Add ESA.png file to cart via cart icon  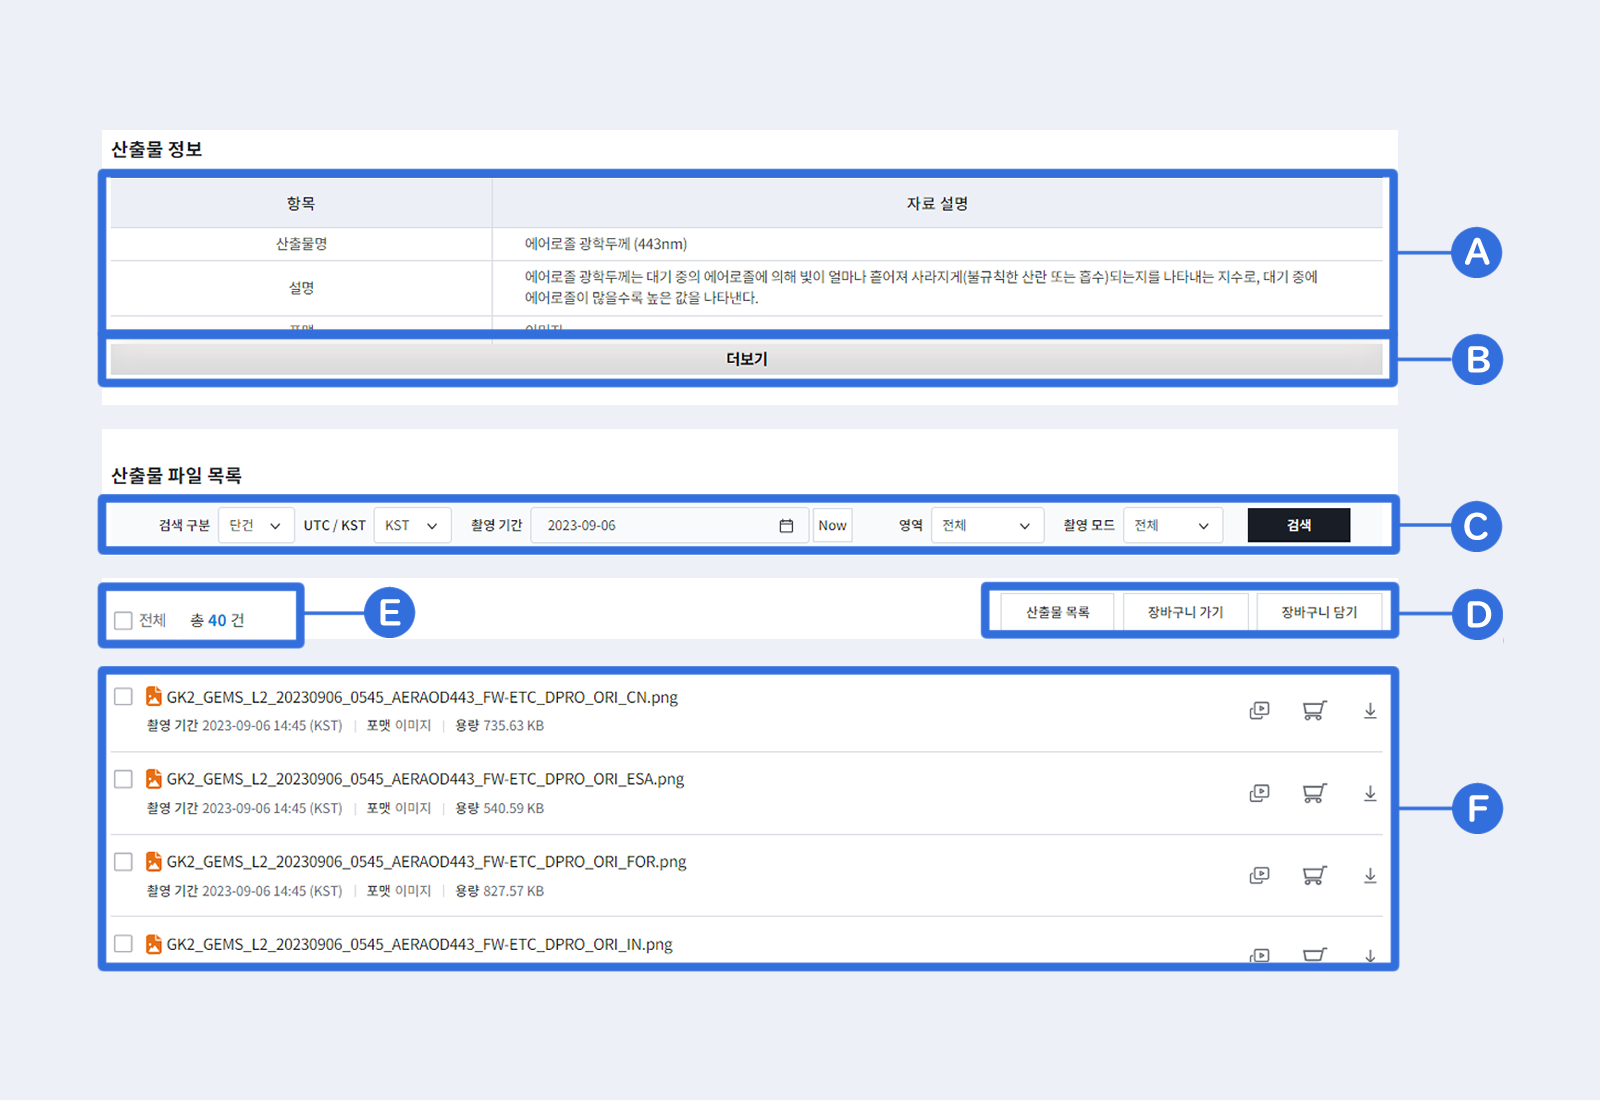tap(1314, 793)
